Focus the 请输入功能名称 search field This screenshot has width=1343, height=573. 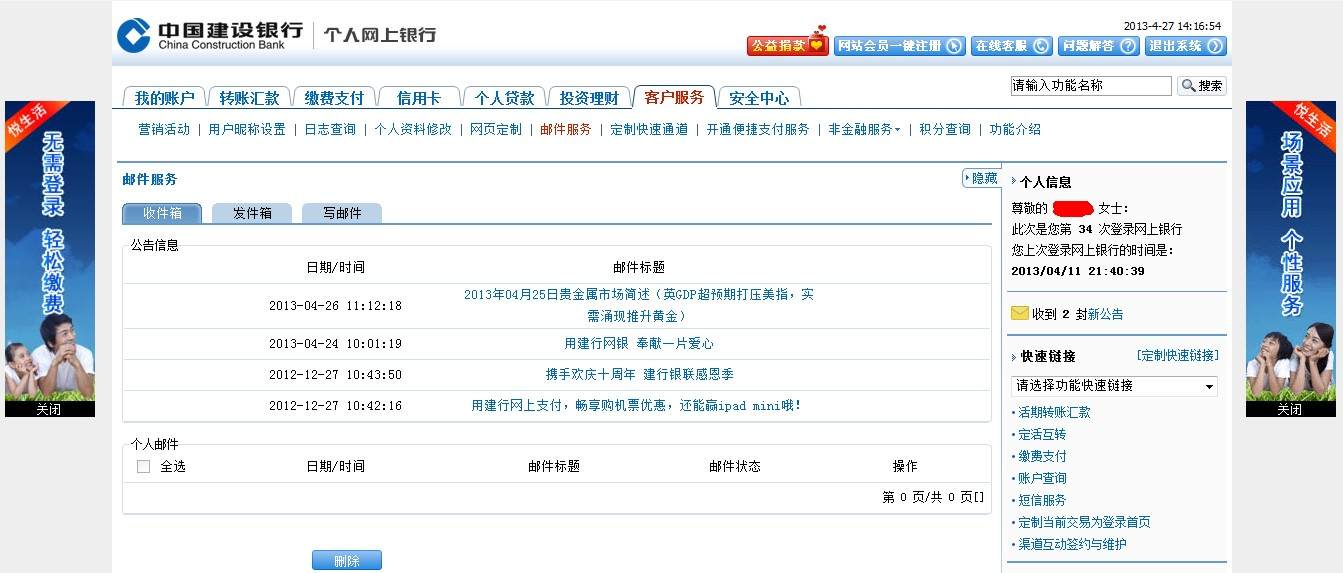point(1091,86)
